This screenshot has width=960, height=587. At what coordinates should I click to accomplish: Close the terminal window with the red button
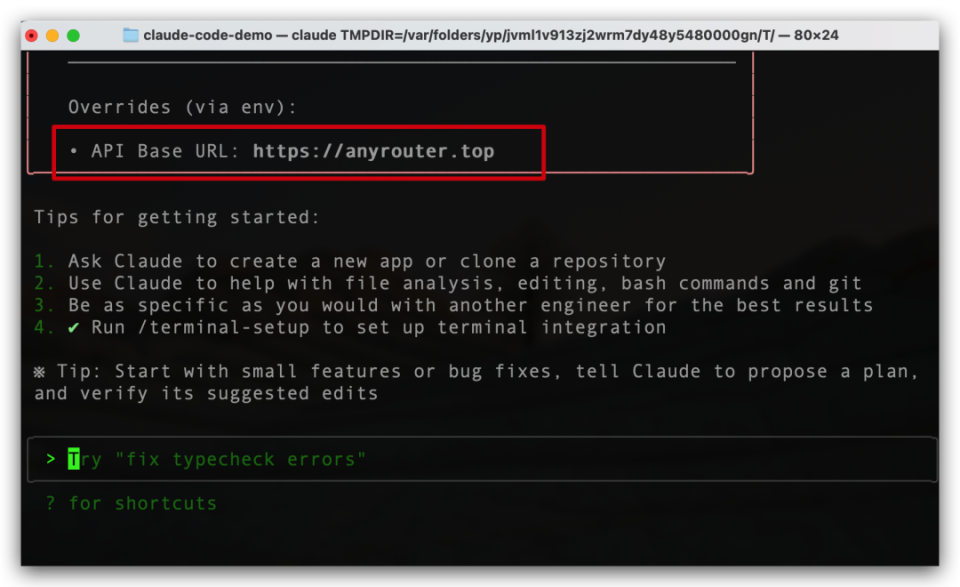(32, 35)
